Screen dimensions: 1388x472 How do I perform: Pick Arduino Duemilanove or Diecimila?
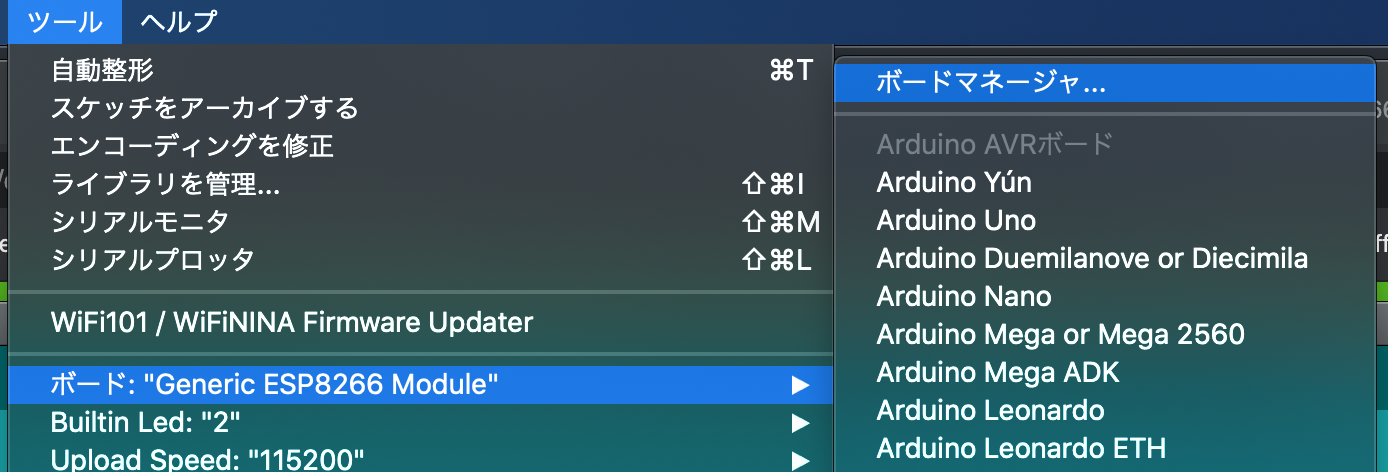[x=1092, y=259]
